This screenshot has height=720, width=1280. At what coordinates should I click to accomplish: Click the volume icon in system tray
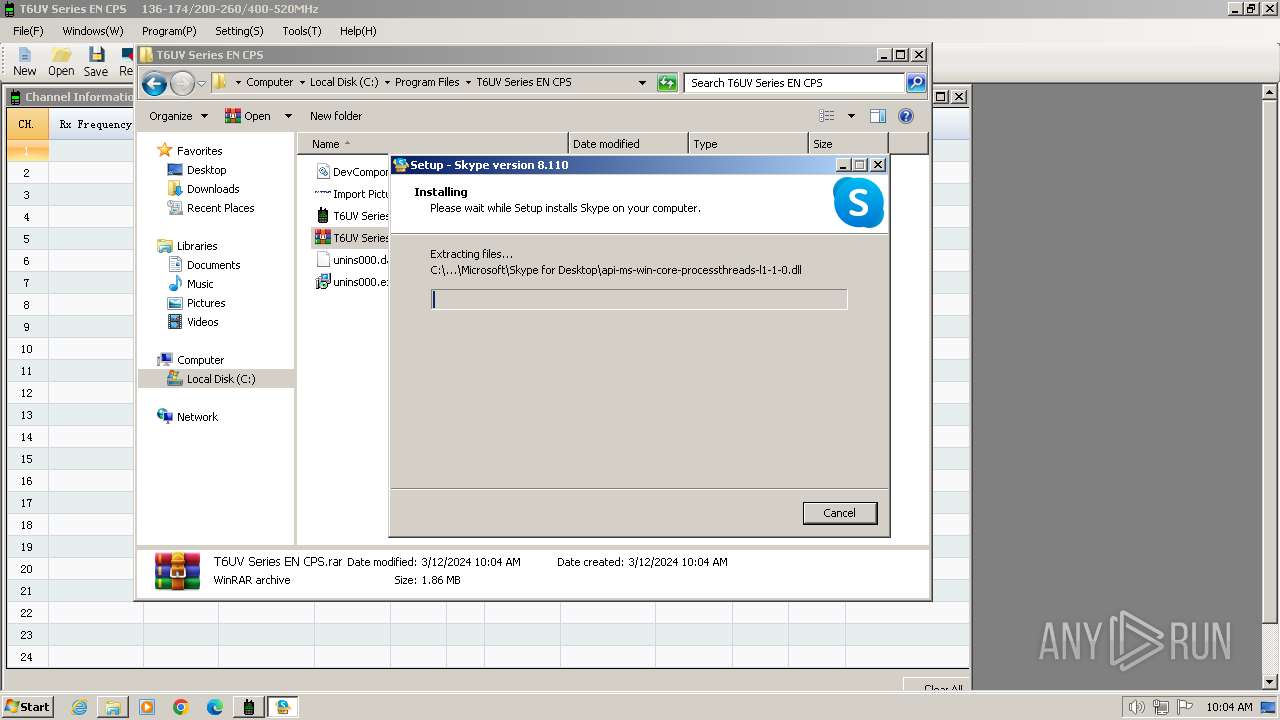click(1136, 707)
